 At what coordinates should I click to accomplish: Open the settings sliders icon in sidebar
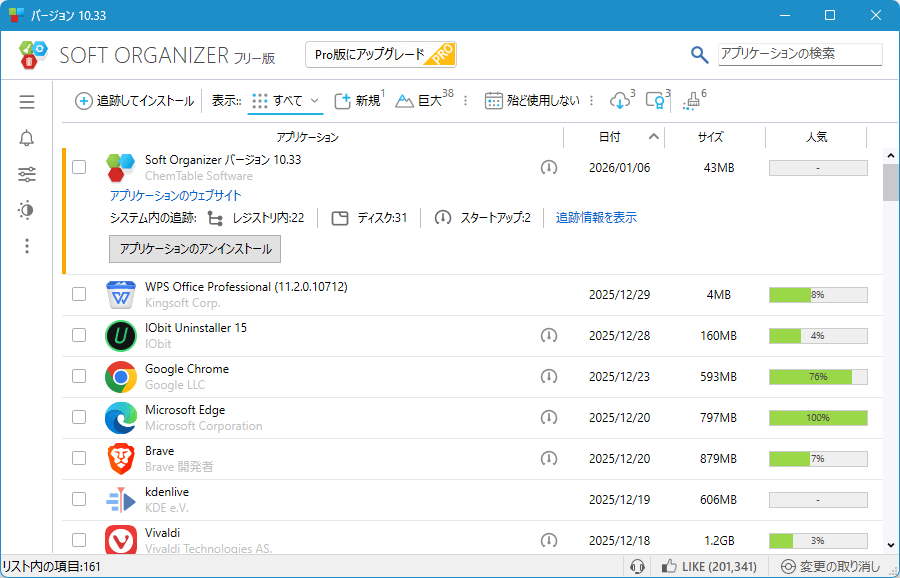click(x=27, y=175)
